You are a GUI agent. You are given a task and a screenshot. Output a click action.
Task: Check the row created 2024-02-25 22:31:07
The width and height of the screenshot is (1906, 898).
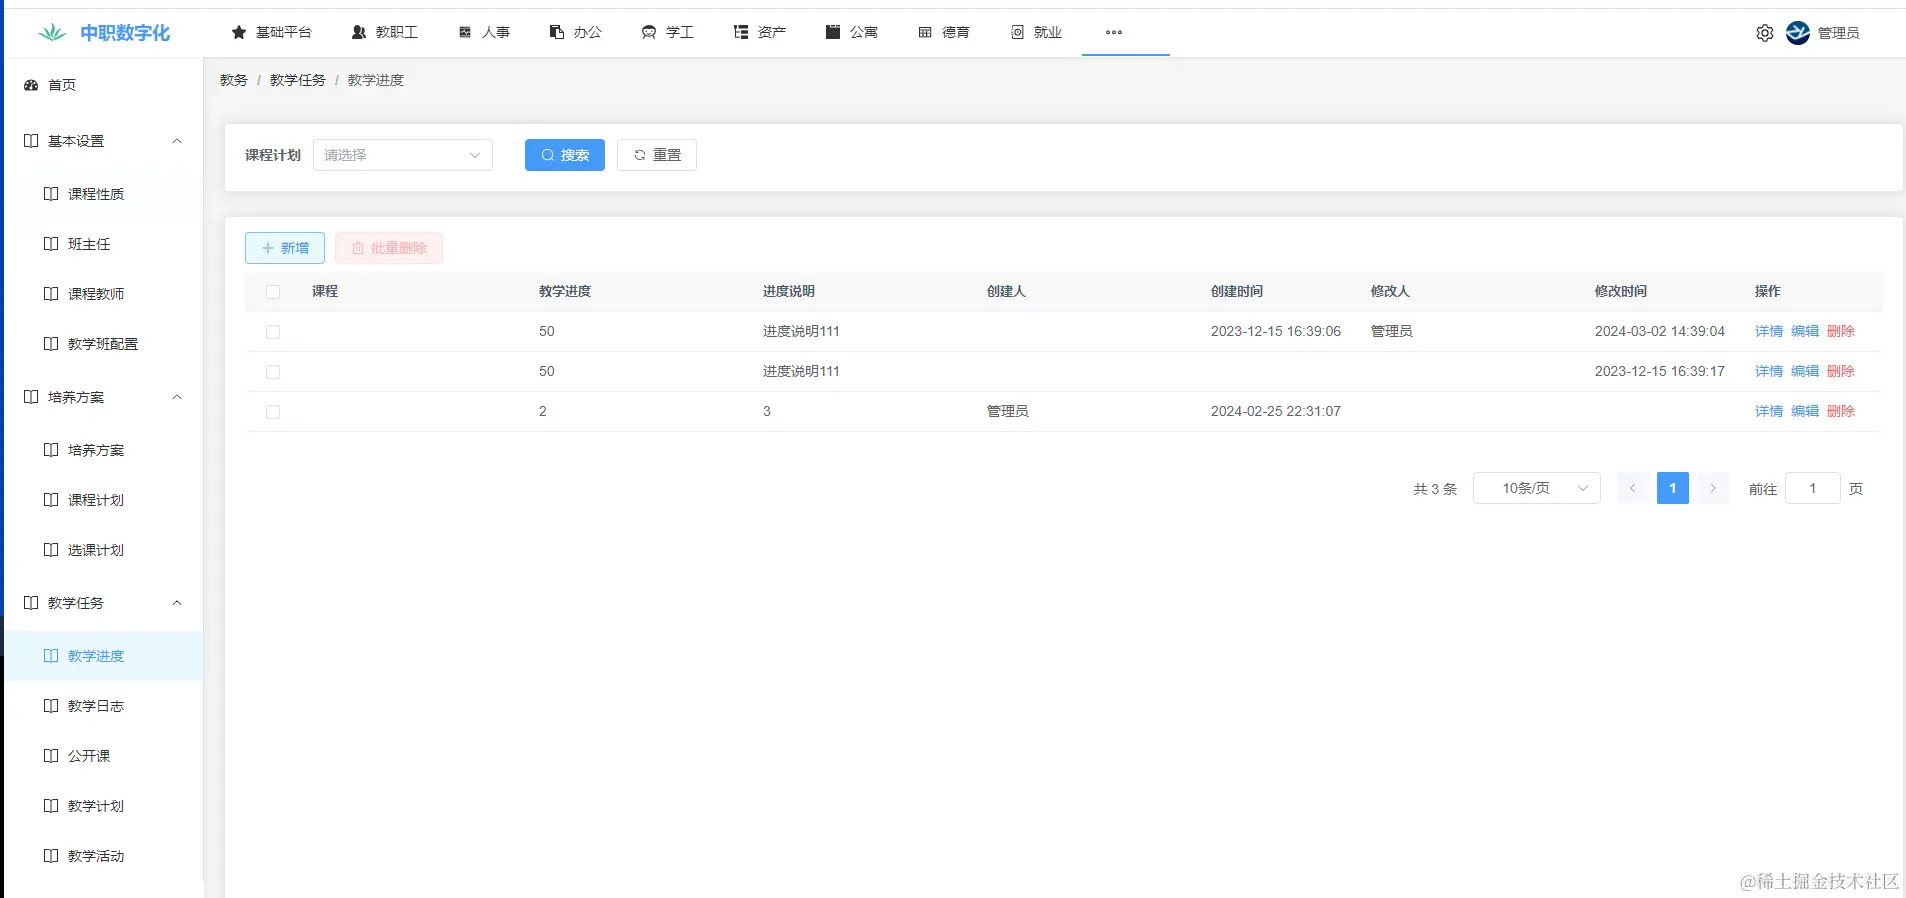(x=273, y=412)
